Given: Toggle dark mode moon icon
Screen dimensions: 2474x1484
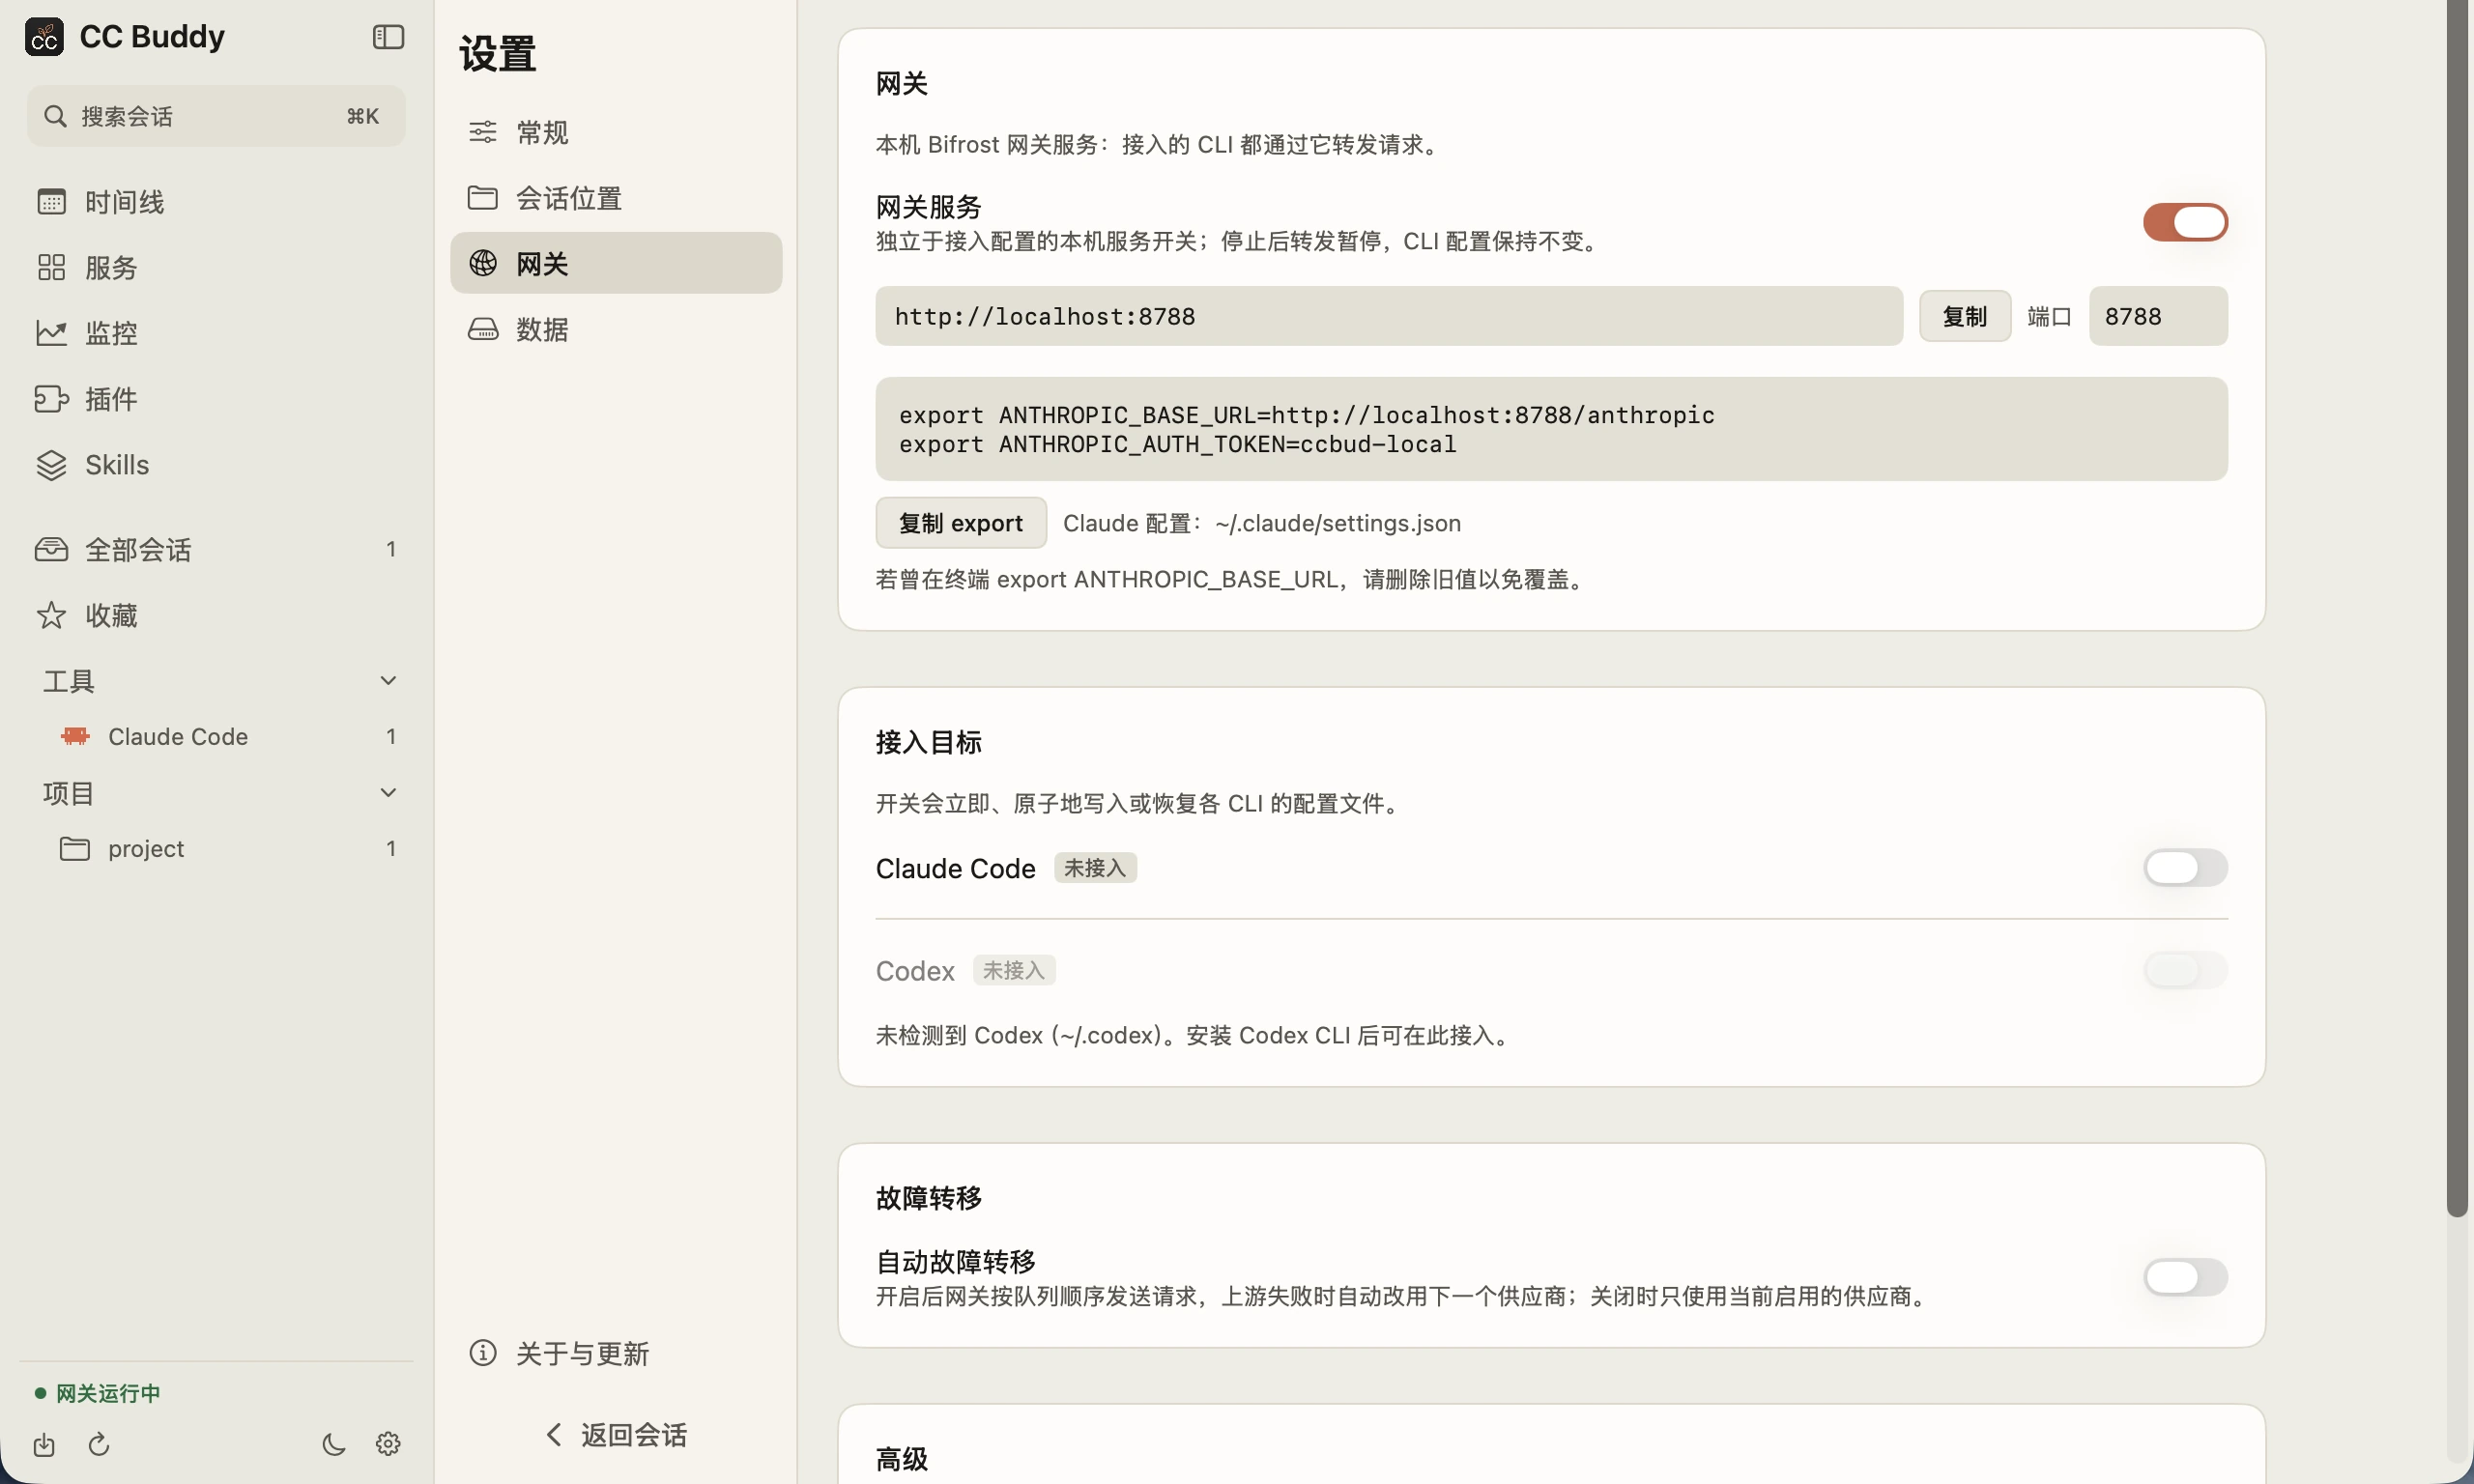Looking at the screenshot, I should (334, 1444).
